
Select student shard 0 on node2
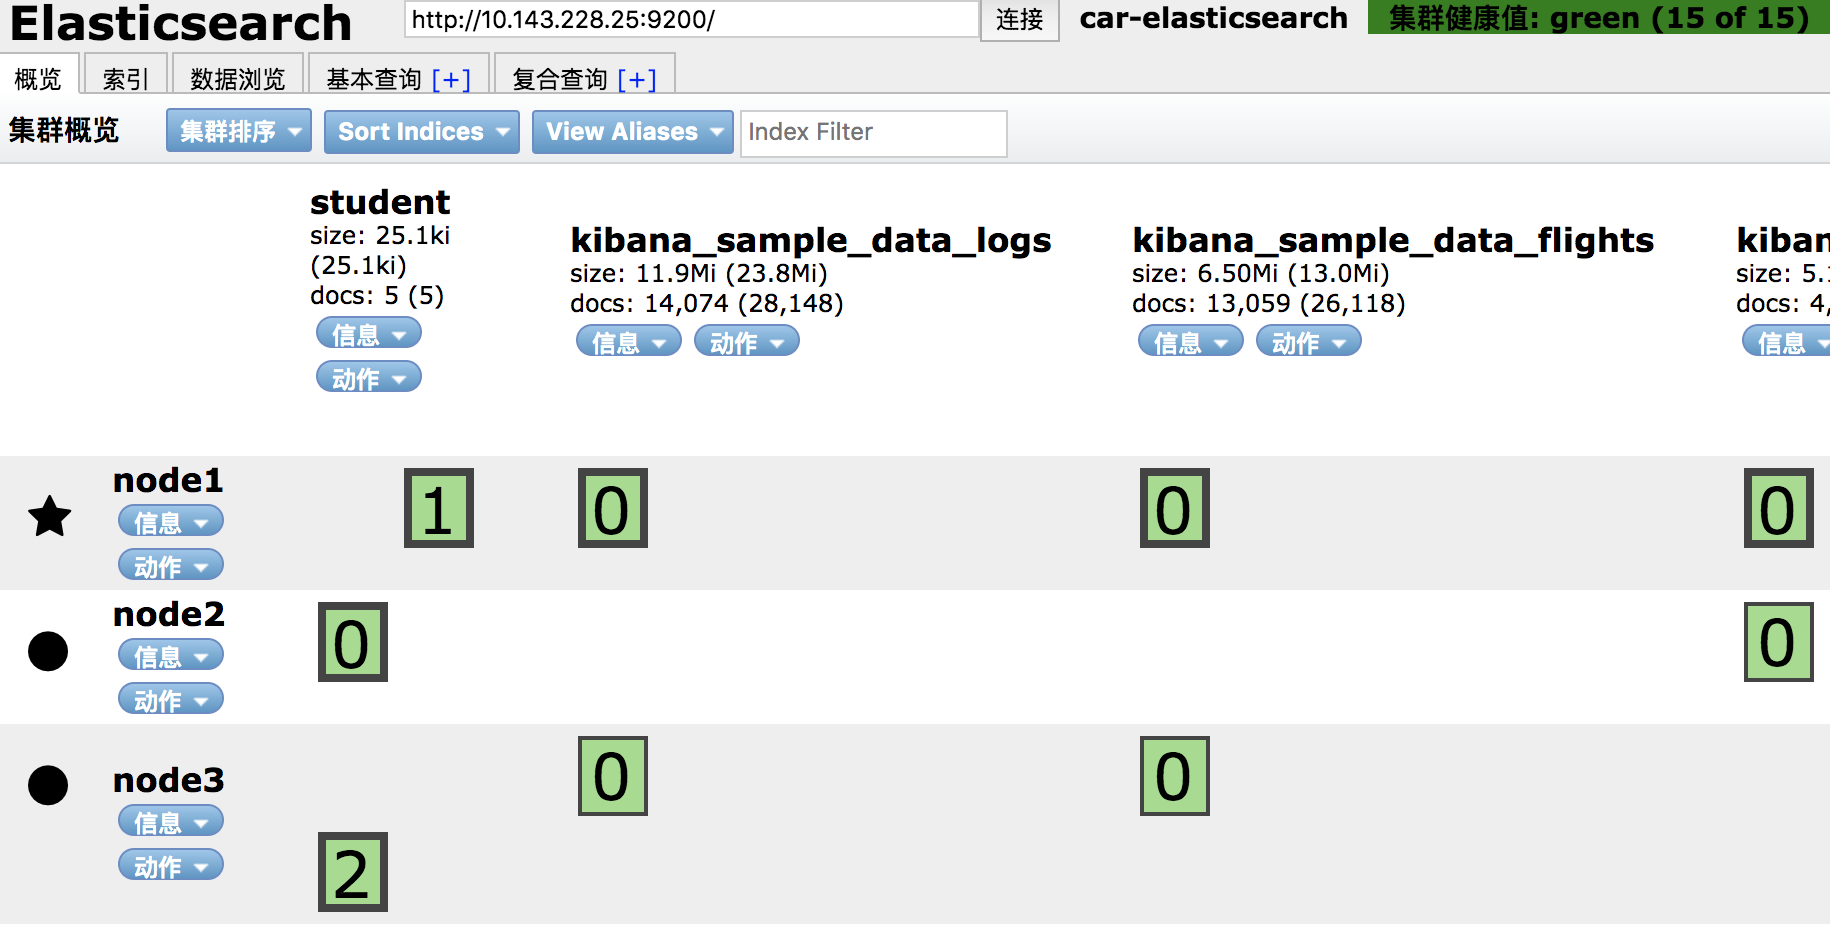point(353,642)
